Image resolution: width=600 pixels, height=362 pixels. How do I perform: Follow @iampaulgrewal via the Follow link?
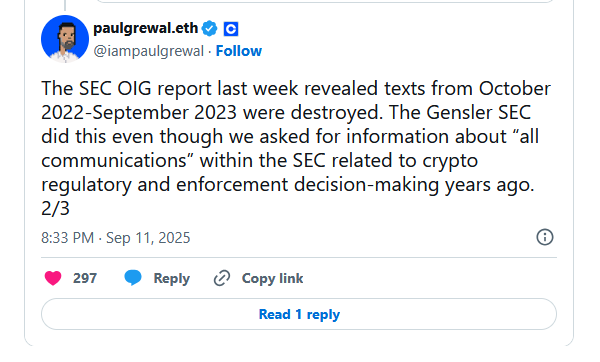[x=239, y=51]
